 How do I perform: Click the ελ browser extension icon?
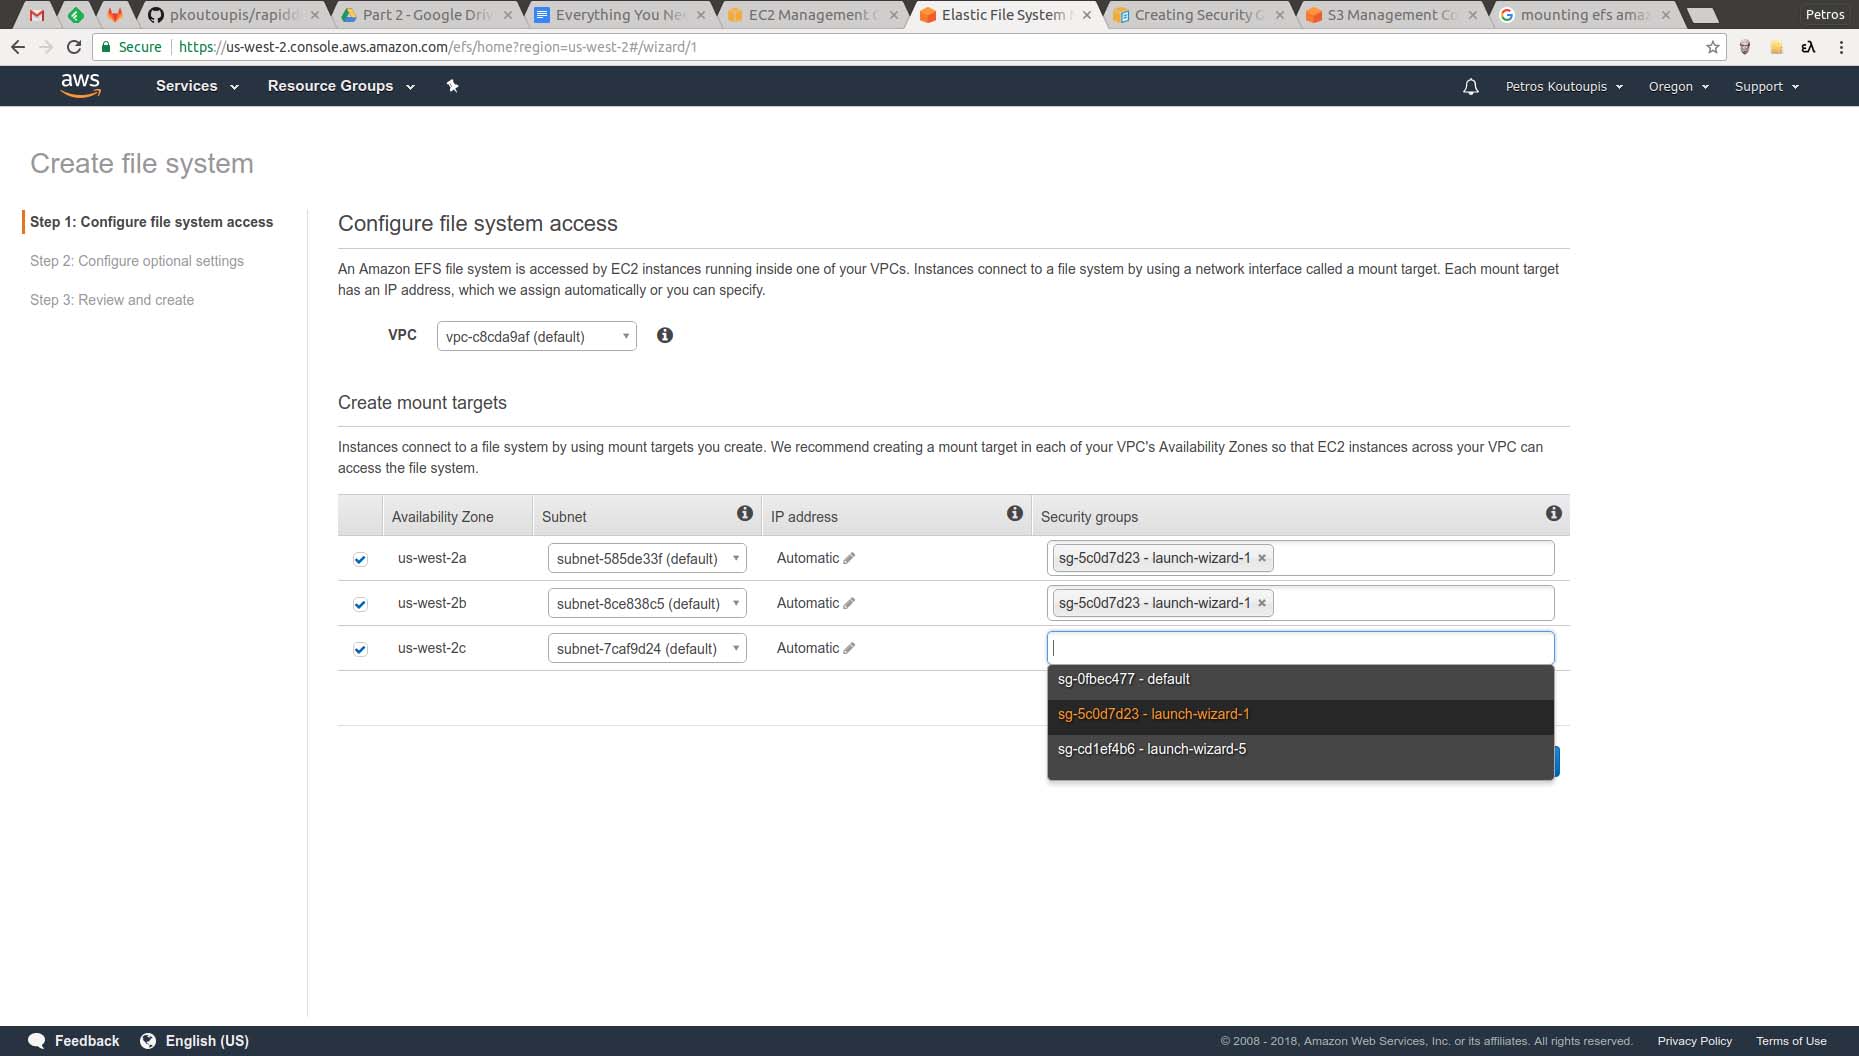[x=1808, y=47]
